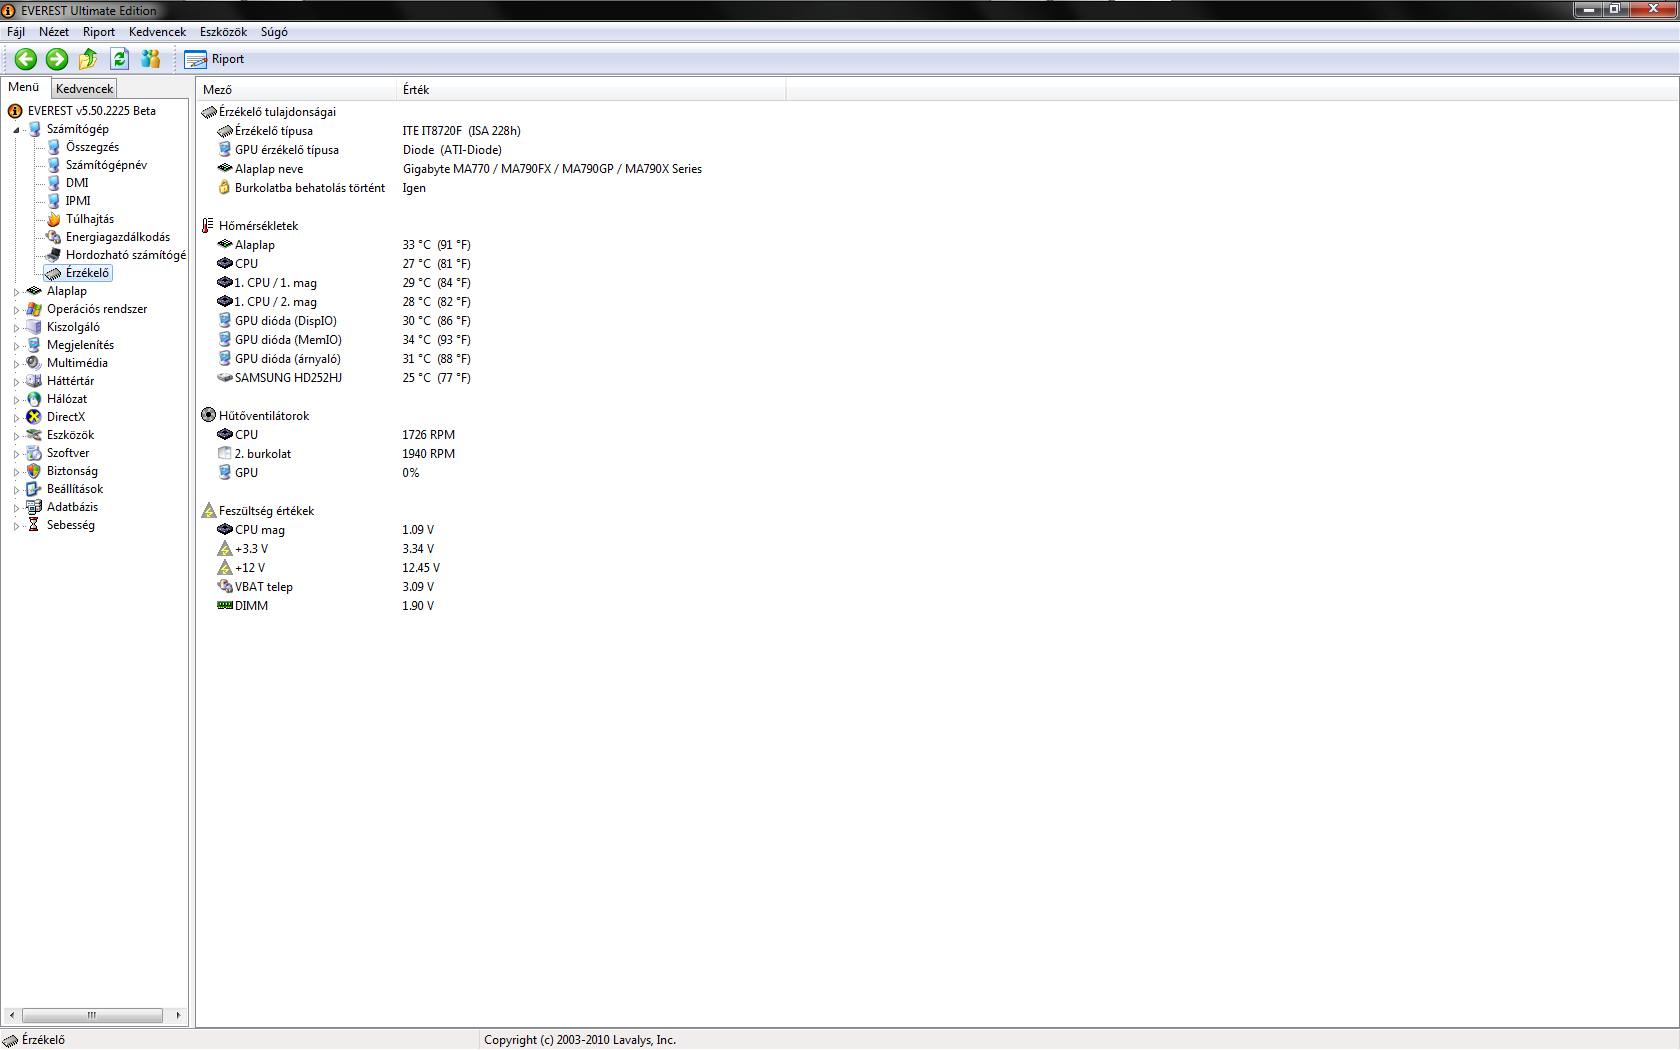This screenshot has width=1680, height=1050.
Task: Click the Szoftver tree icon
Action: tap(34, 453)
